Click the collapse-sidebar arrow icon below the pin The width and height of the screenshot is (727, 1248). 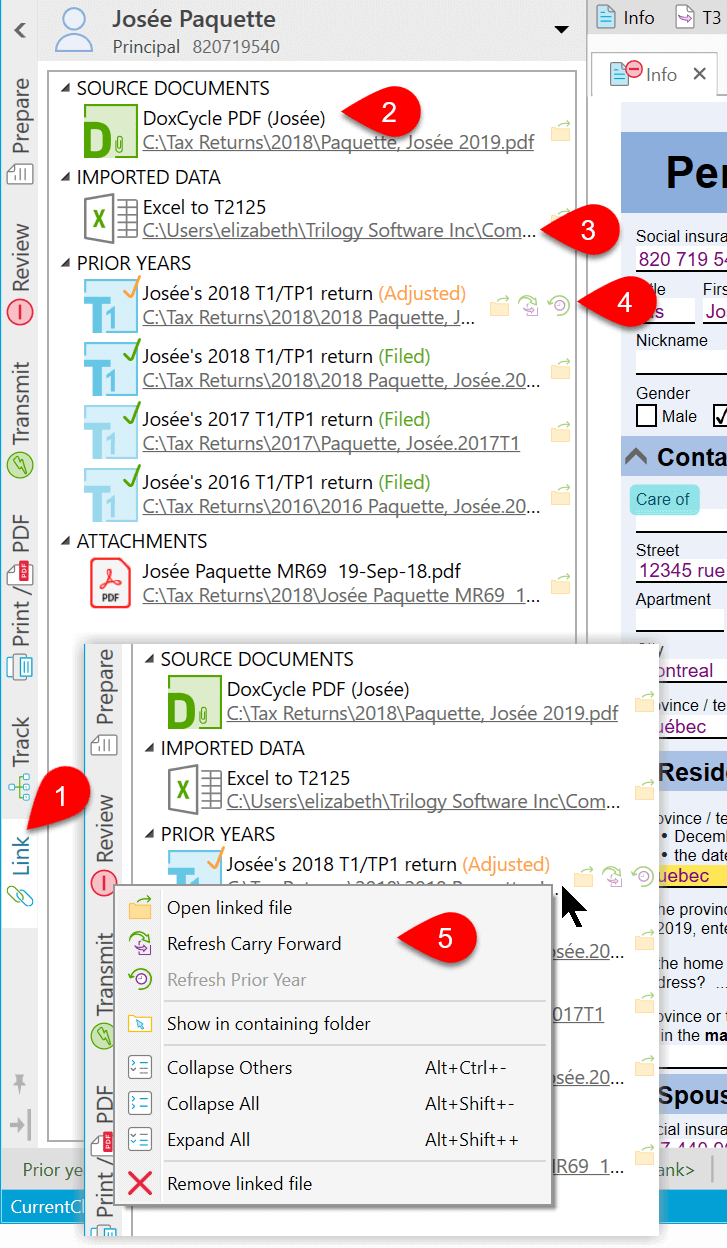click(x=19, y=1124)
